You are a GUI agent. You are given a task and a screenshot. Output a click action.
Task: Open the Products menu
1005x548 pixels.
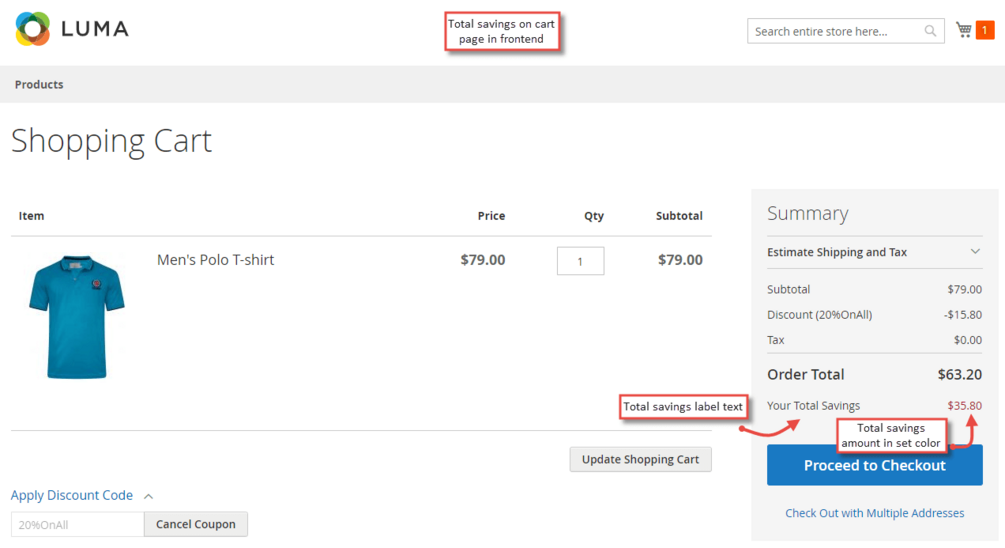(39, 85)
